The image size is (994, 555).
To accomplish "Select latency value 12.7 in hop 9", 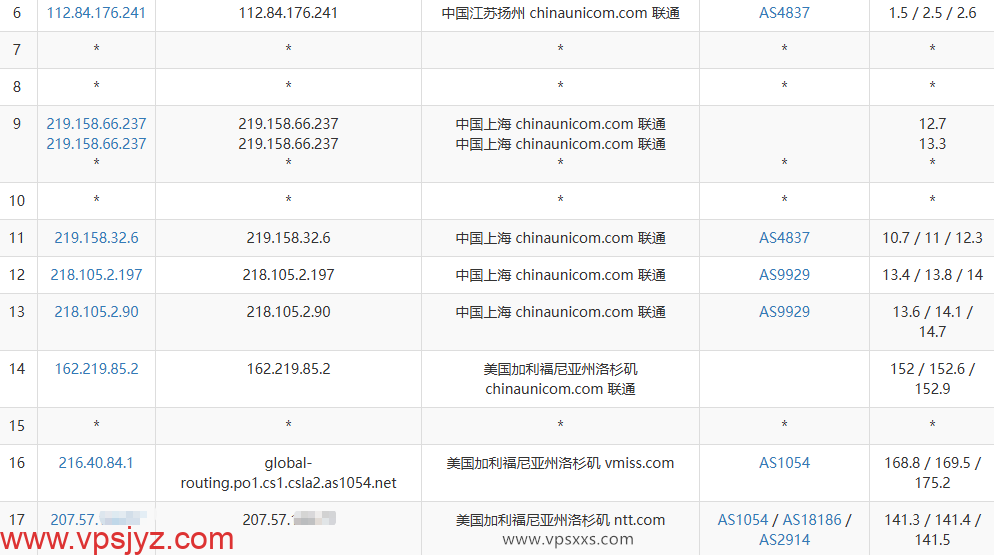I will point(932,124).
